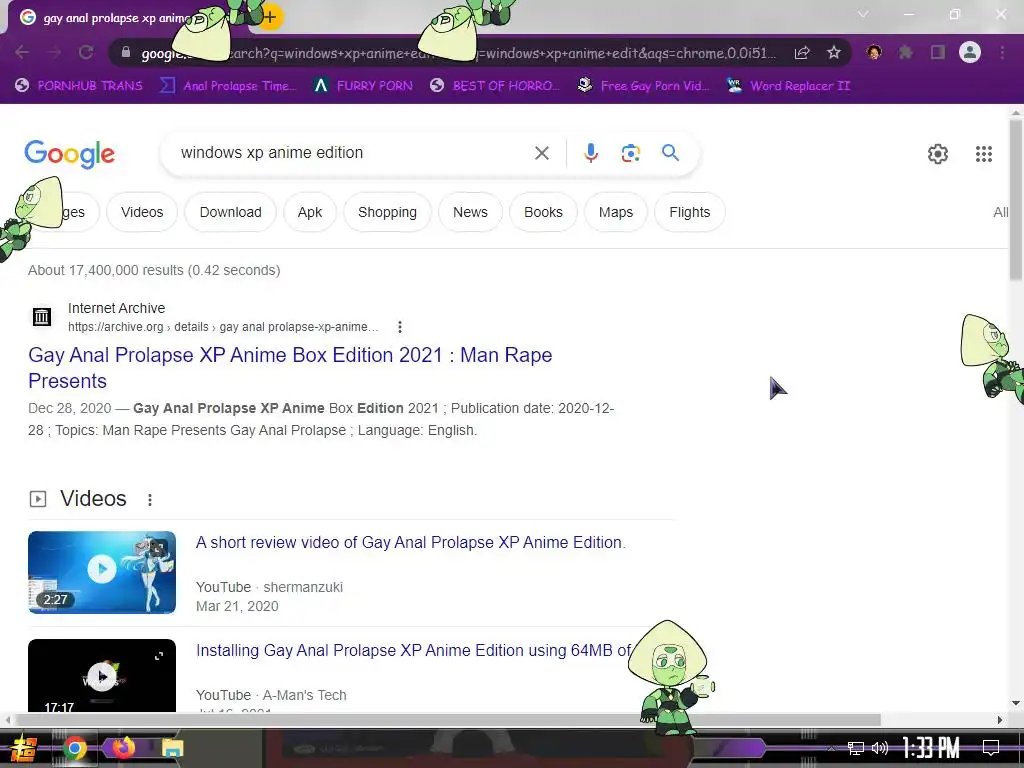Open the BEST OF HORRO... bookmark
This screenshot has height=768, width=1024.
(x=494, y=86)
